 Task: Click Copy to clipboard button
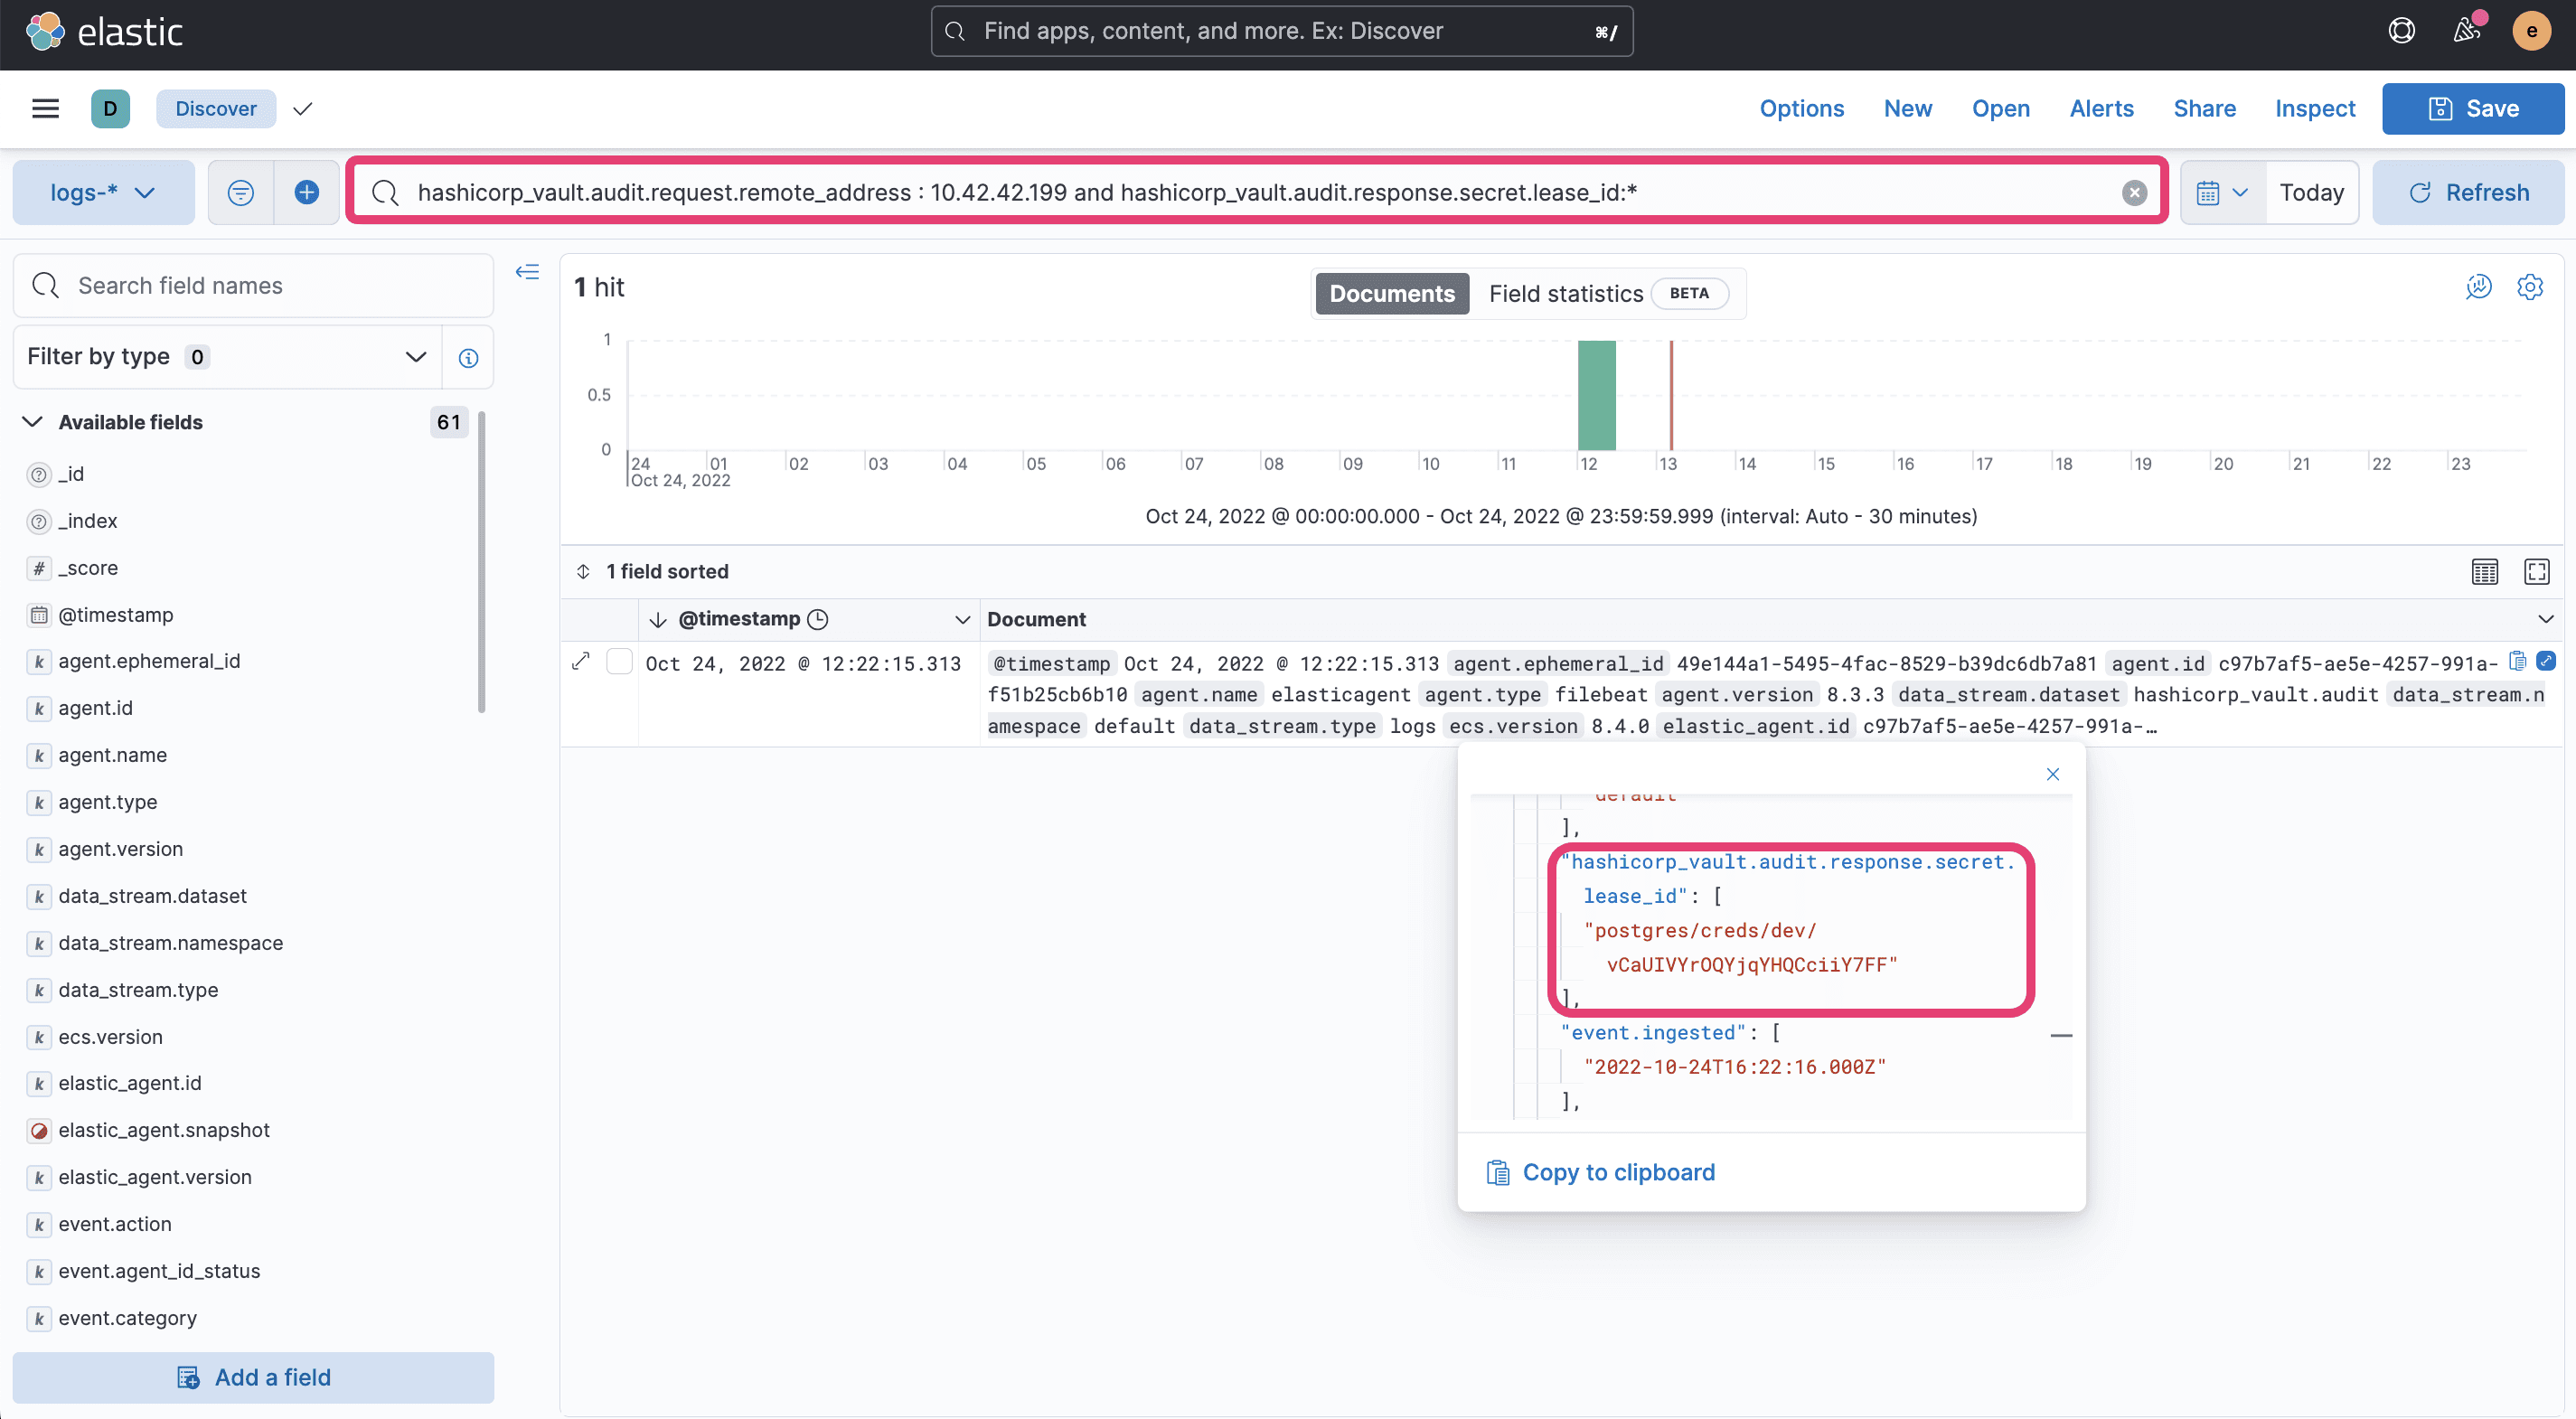tap(1599, 1170)
